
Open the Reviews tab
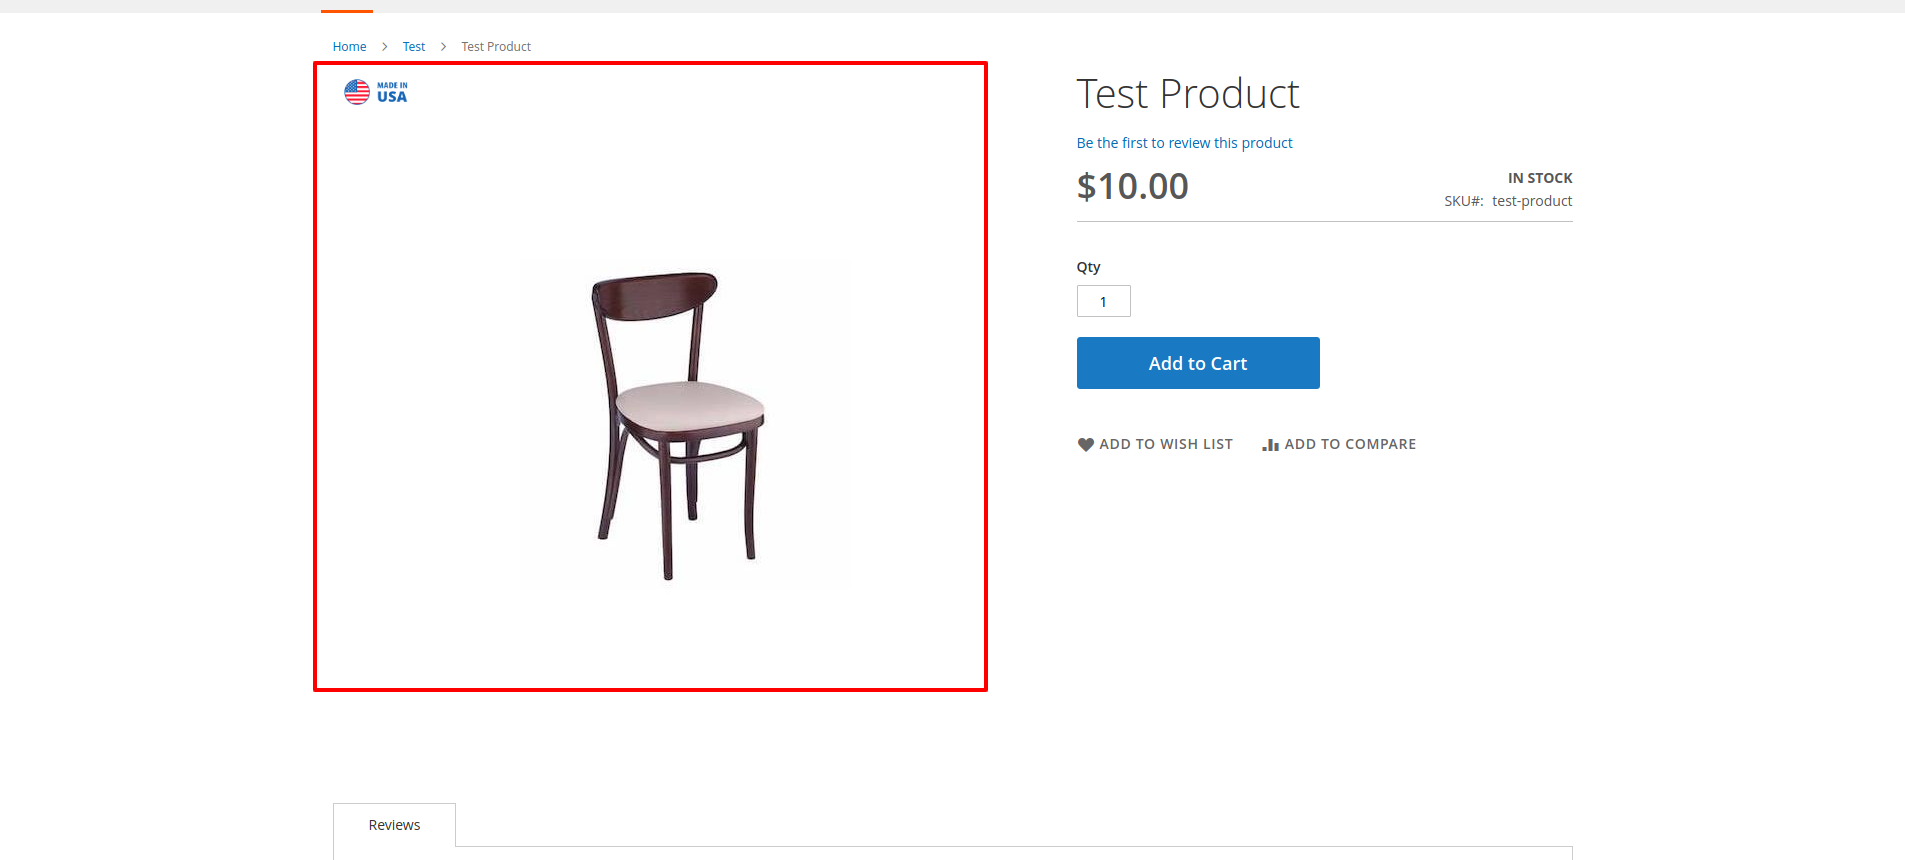[x=394, y=825]
